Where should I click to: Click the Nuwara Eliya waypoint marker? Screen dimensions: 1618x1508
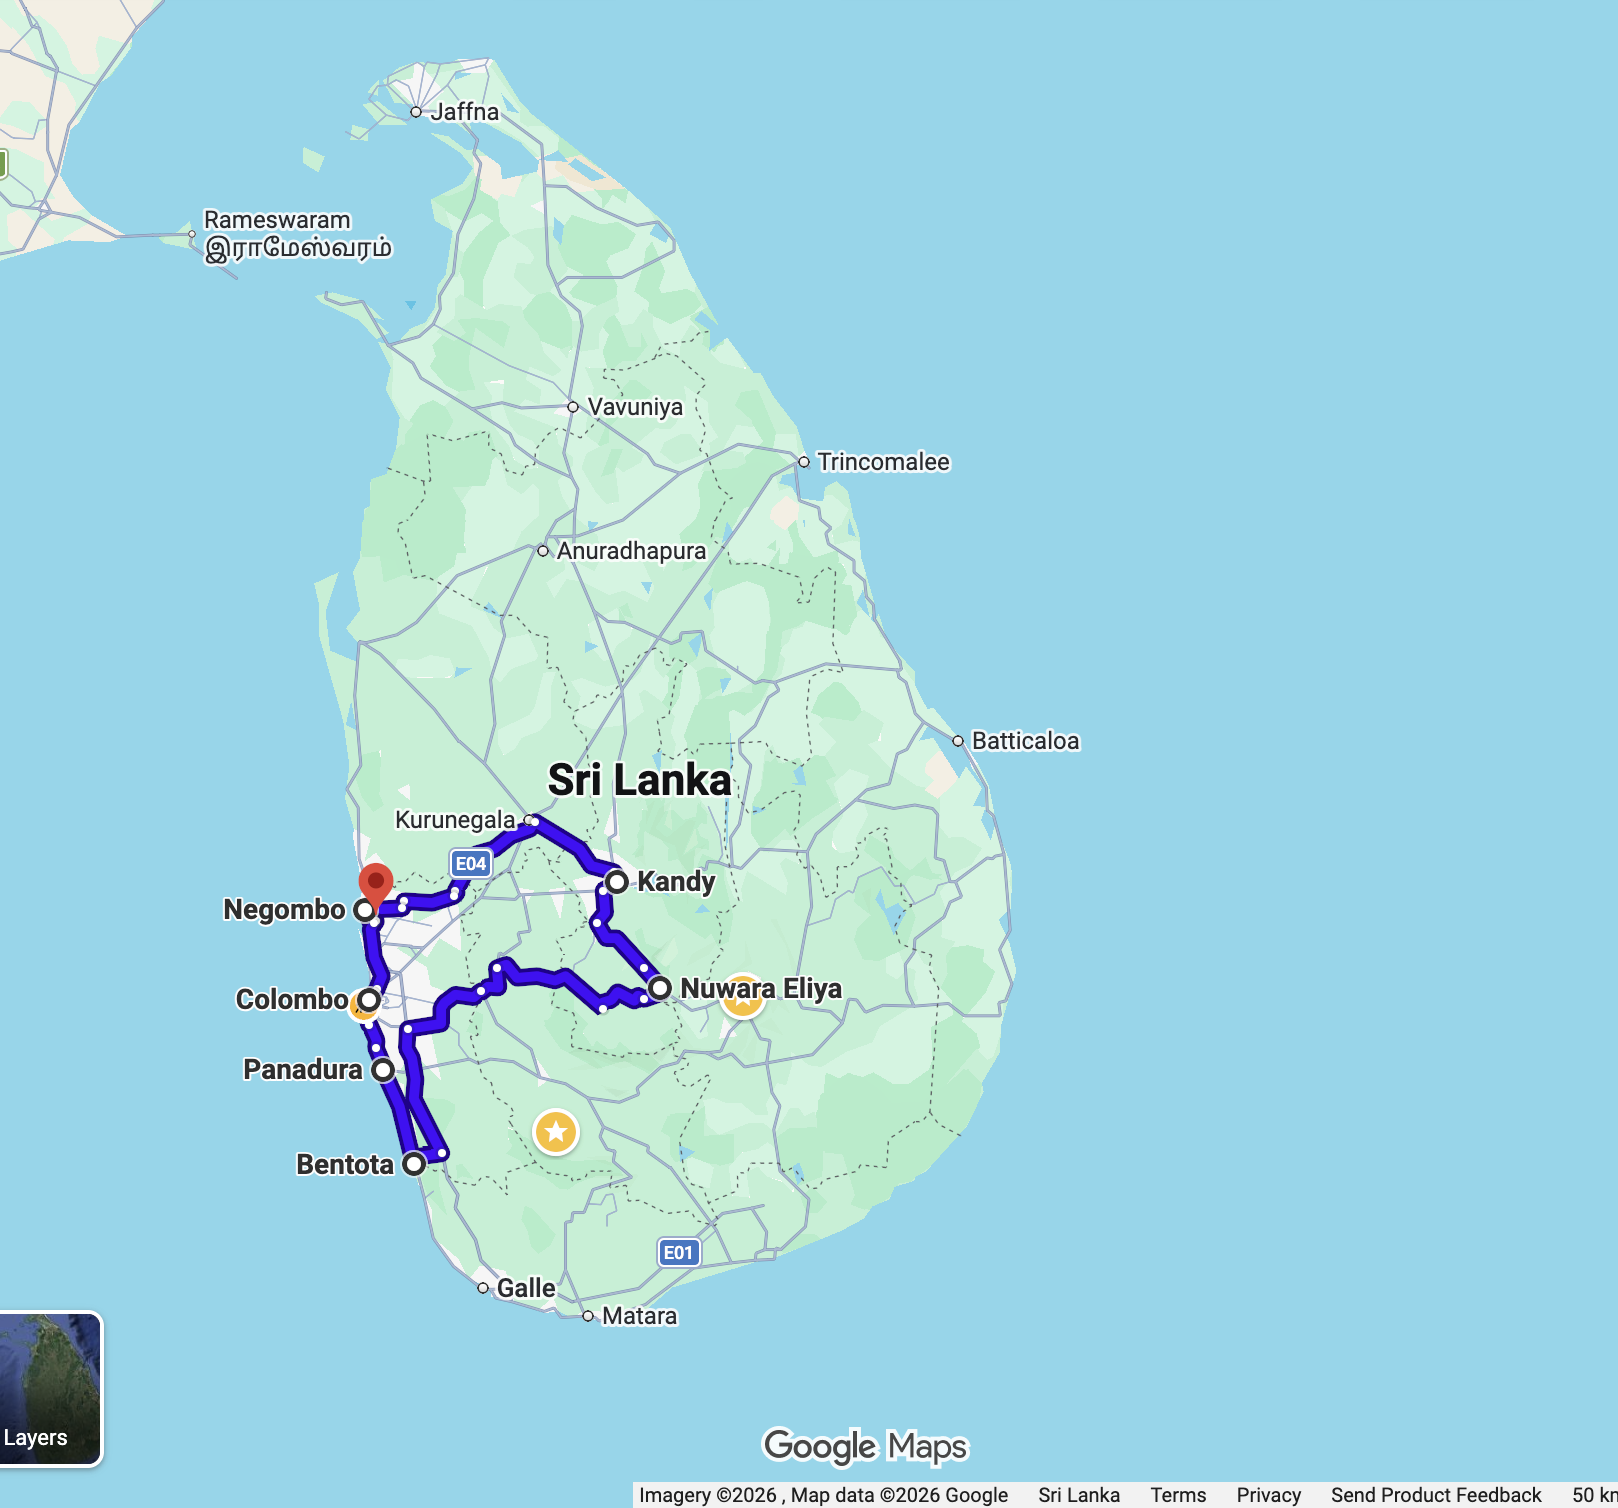[659, 988]
